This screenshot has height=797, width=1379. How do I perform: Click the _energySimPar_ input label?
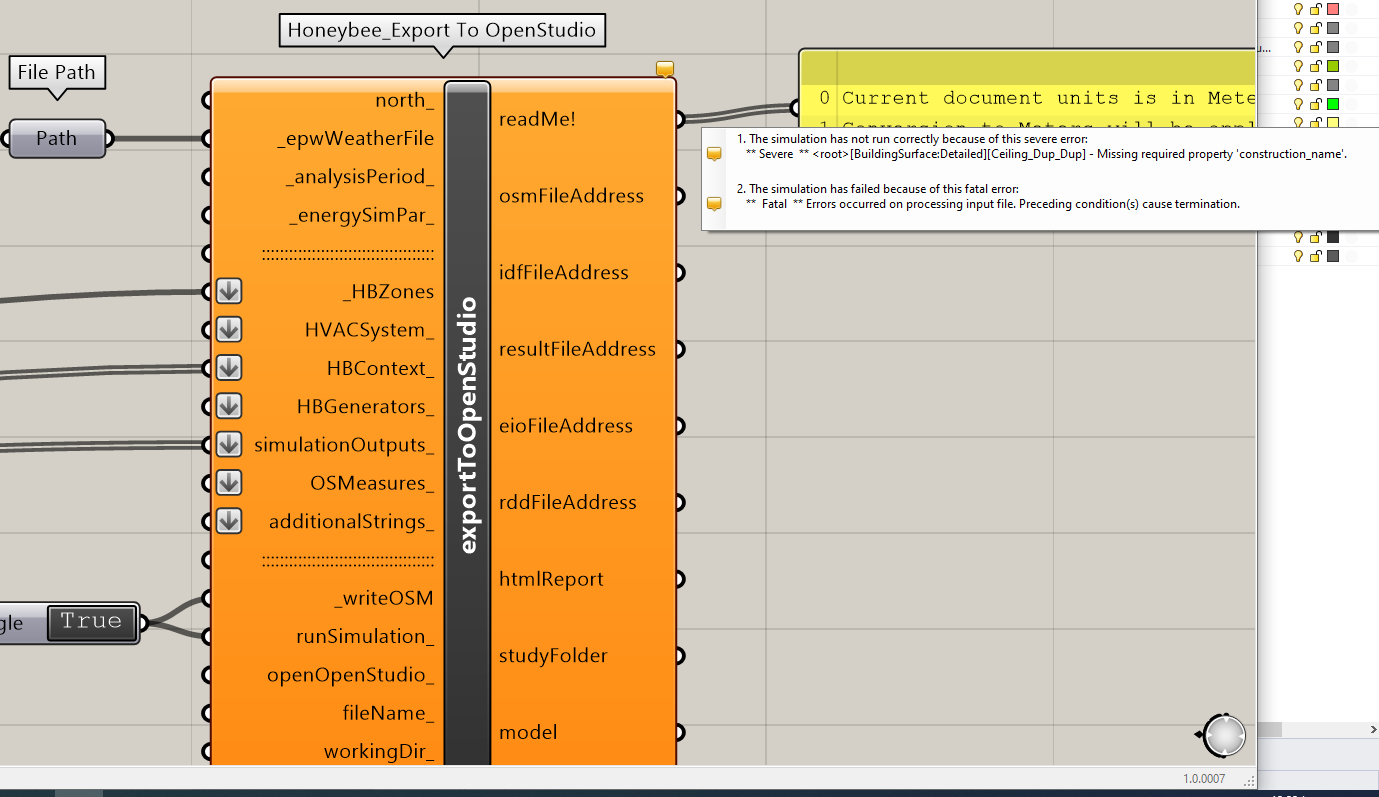point(362,215)
